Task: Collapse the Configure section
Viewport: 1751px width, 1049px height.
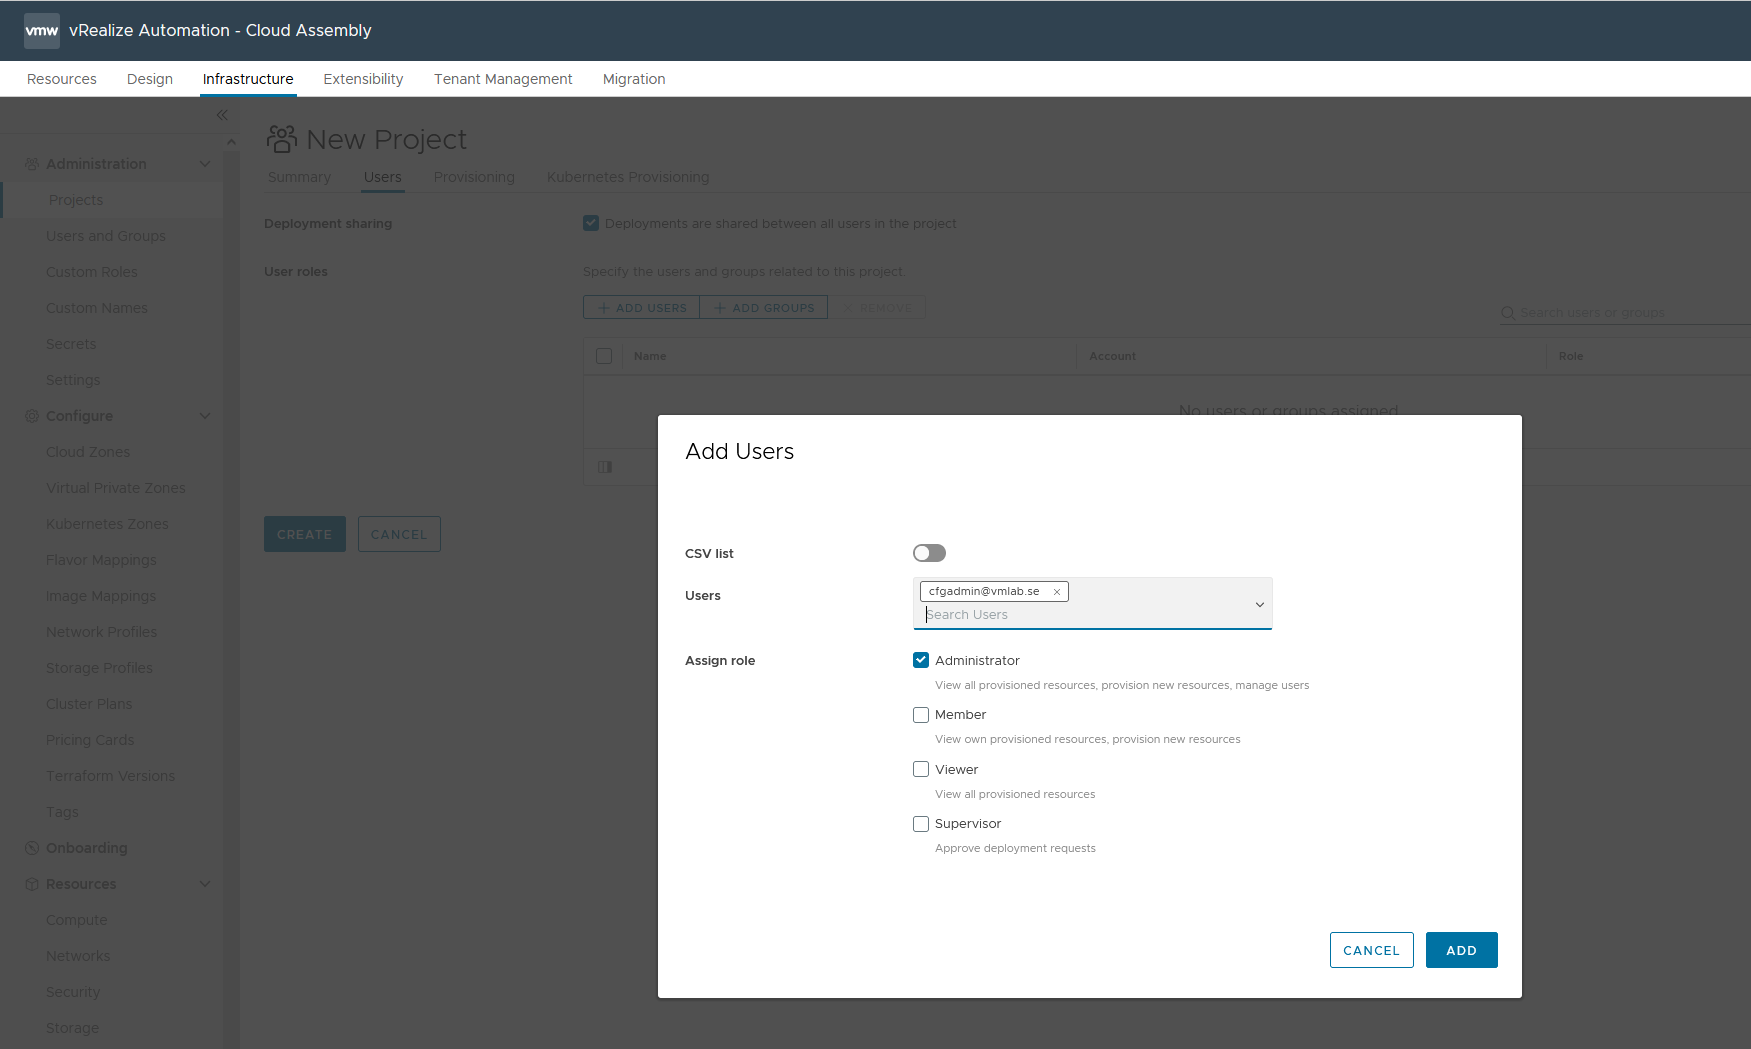Action: click(205, 416)
